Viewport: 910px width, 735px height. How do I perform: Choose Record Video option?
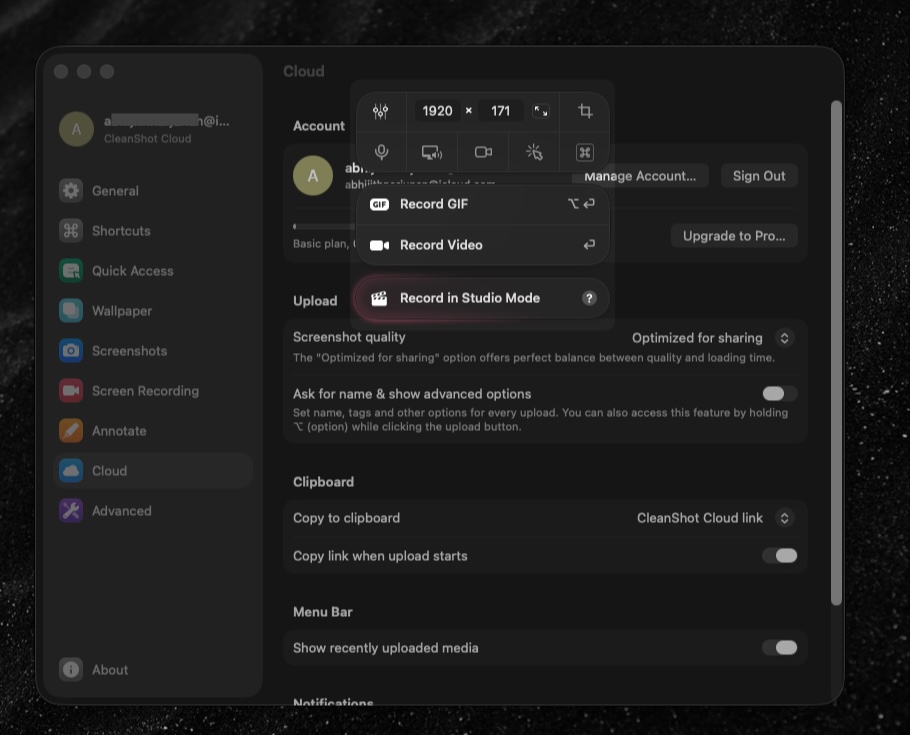coord(483,245)
